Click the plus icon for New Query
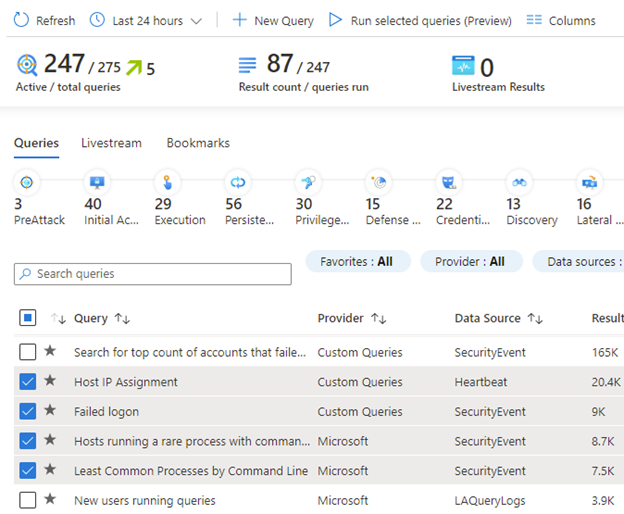The height and width of the screenshot is (514, 624). pyautogui.click(x=240, y=20)
